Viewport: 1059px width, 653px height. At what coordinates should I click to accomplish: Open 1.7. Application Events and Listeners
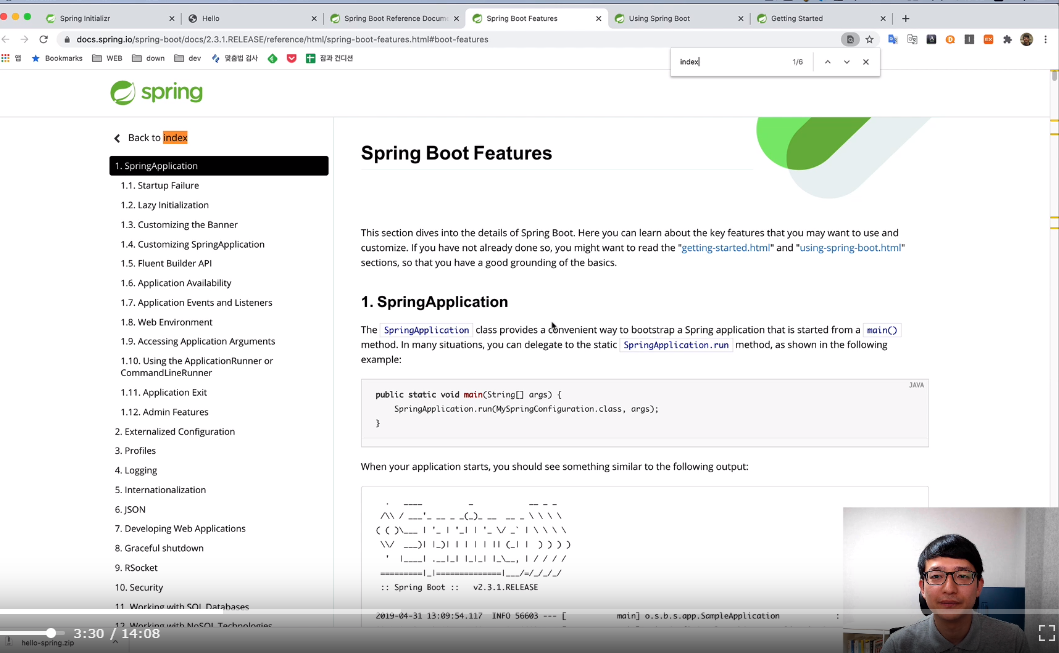(x=197, y=303)
